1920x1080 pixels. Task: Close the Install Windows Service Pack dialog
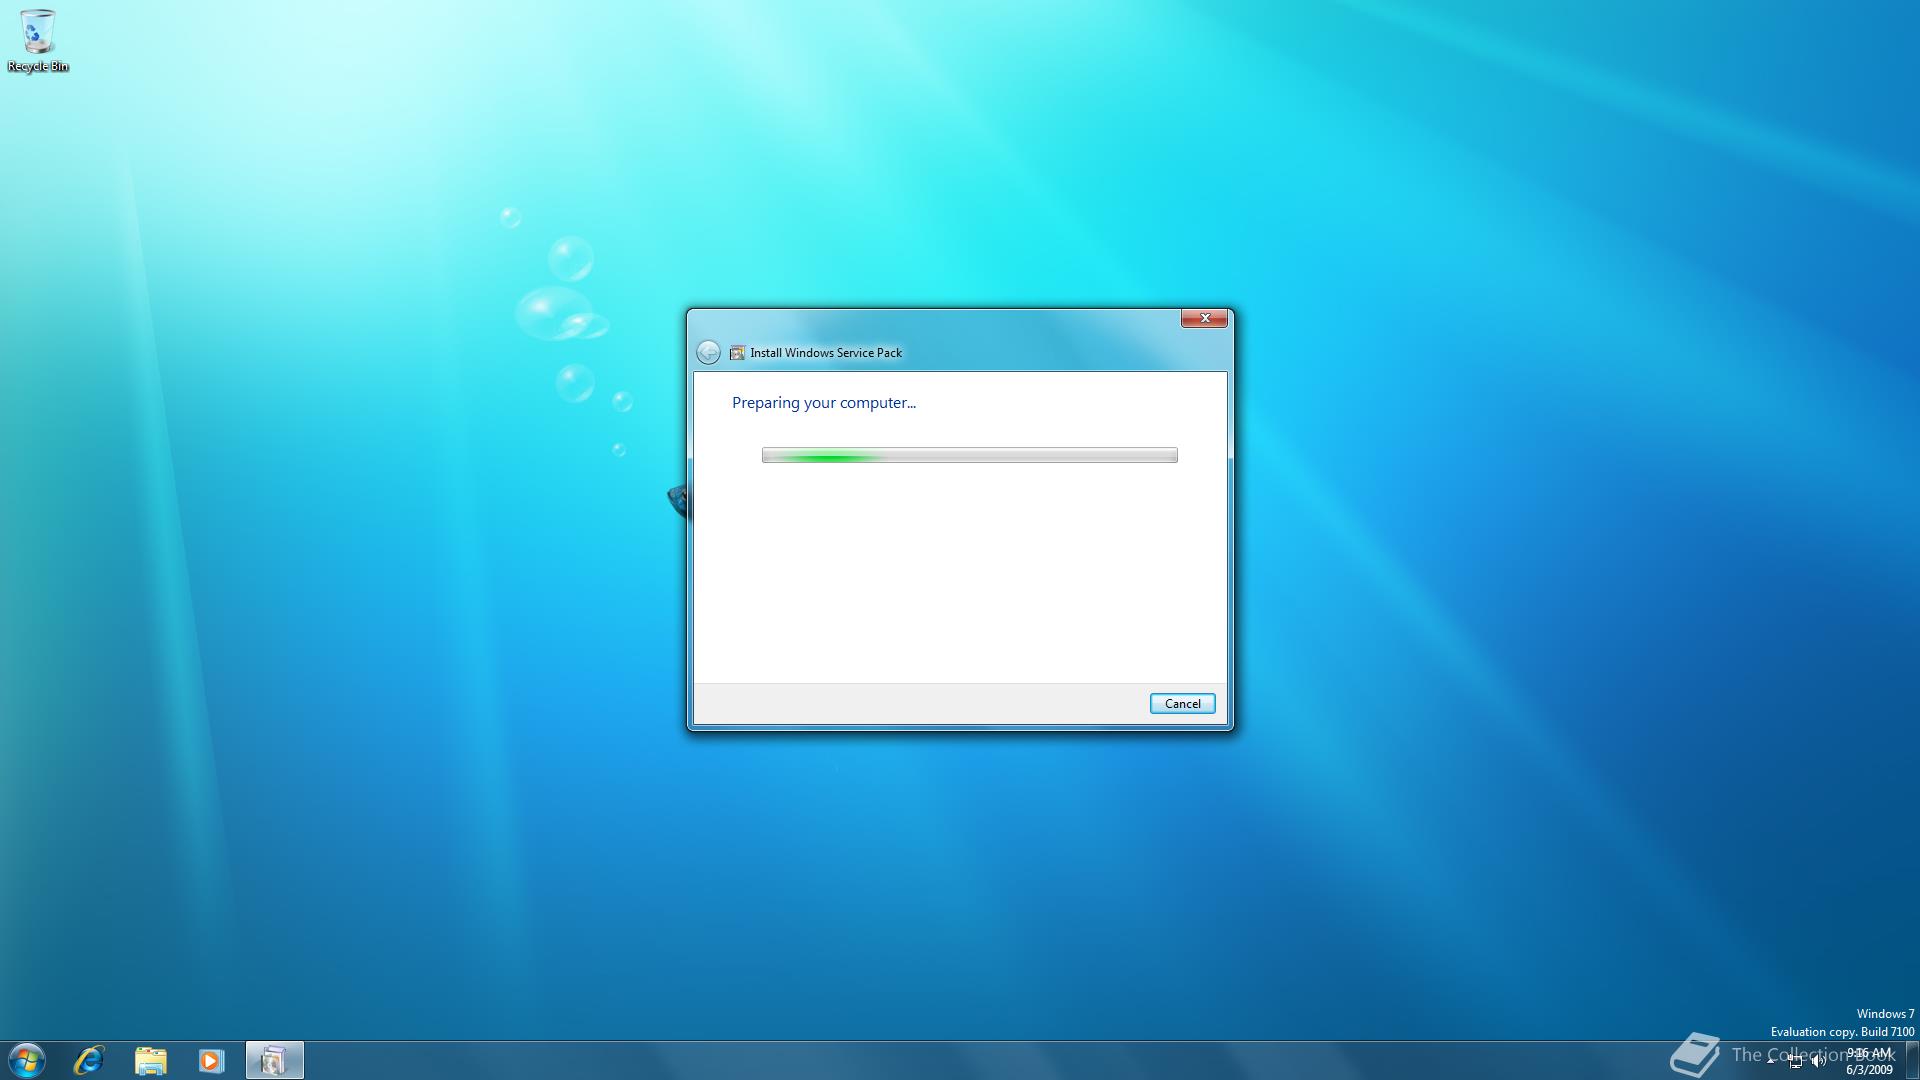(1204, 318)
